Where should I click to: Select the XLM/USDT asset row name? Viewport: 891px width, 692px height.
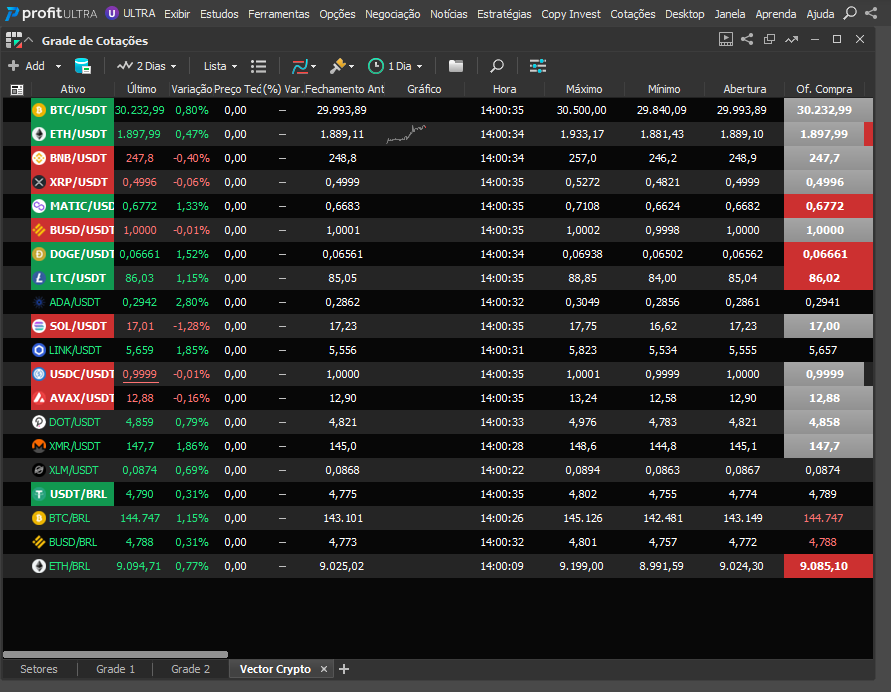pos(73,470)
